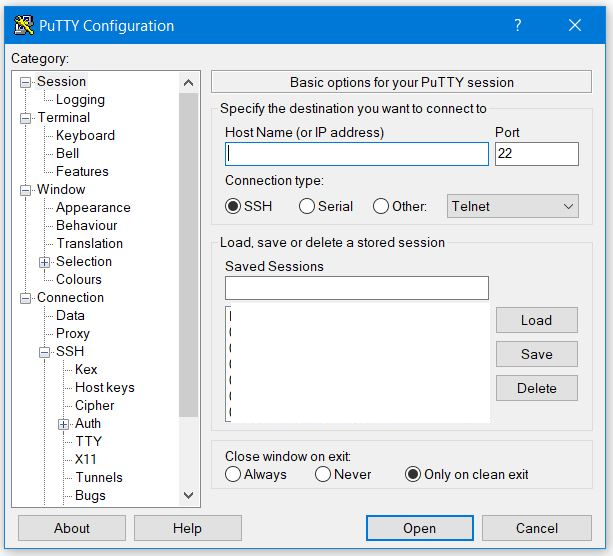Open the Tunnels category

pyautogui.click(x=99, y=477)
